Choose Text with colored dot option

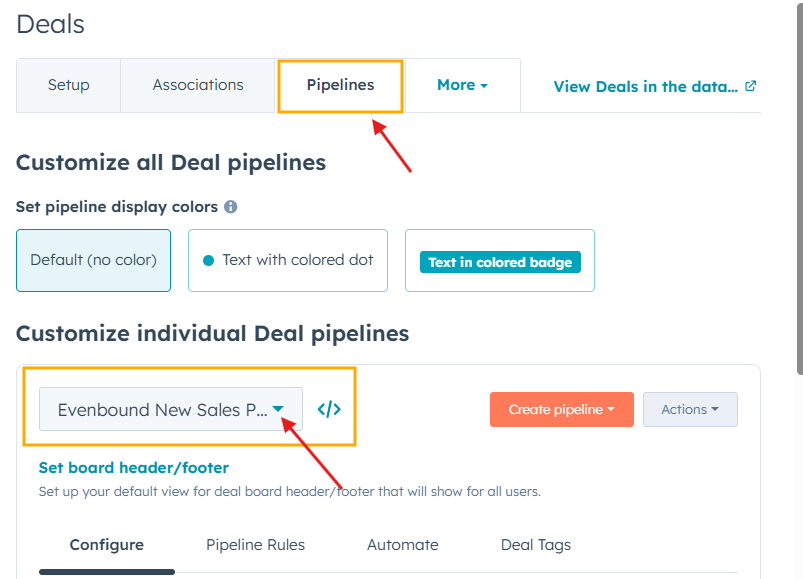288,260
